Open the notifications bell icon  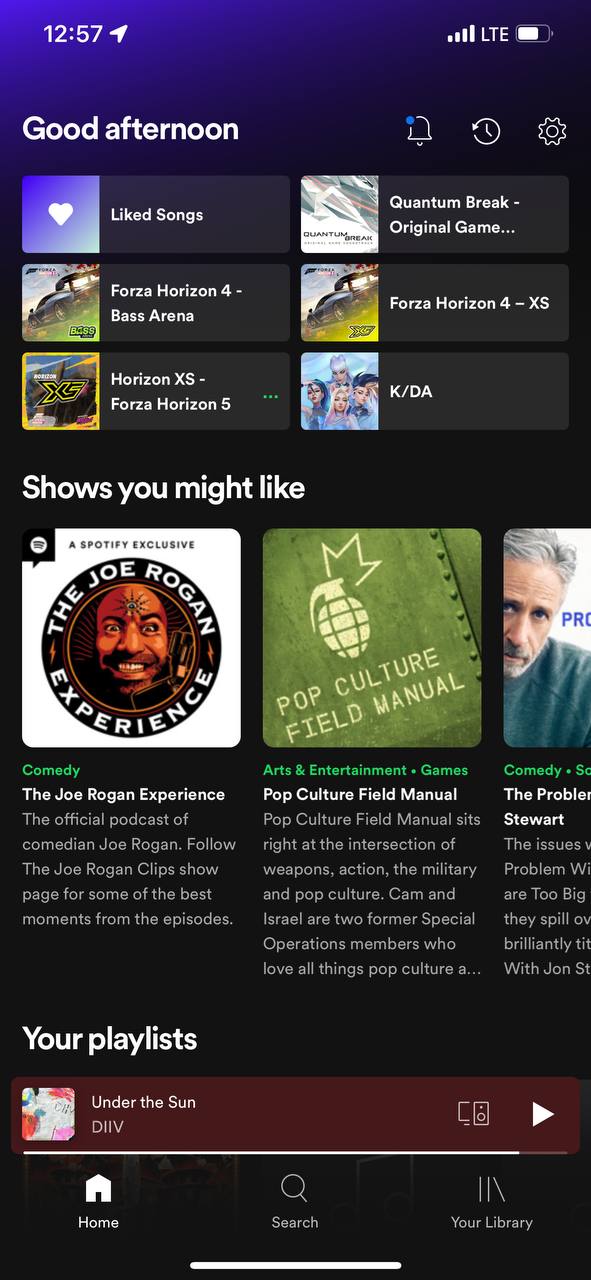[x=419, y=130]
